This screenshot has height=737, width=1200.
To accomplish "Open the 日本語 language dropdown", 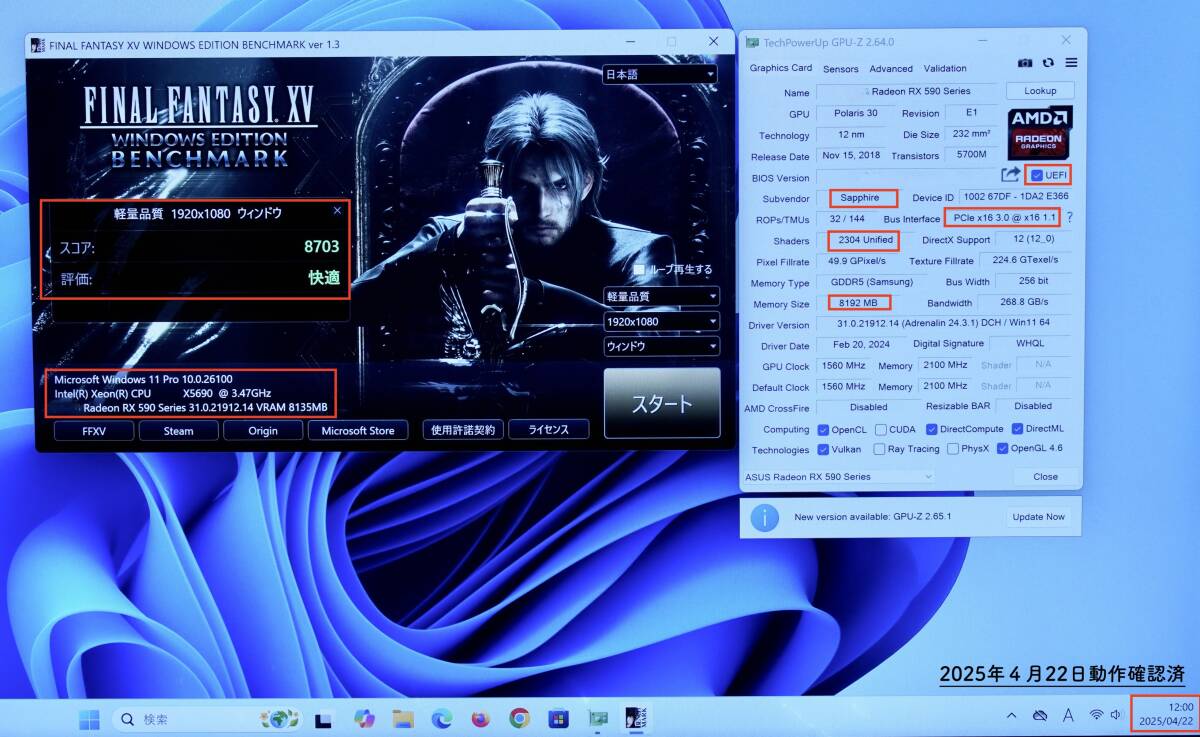I will [660, 75].
